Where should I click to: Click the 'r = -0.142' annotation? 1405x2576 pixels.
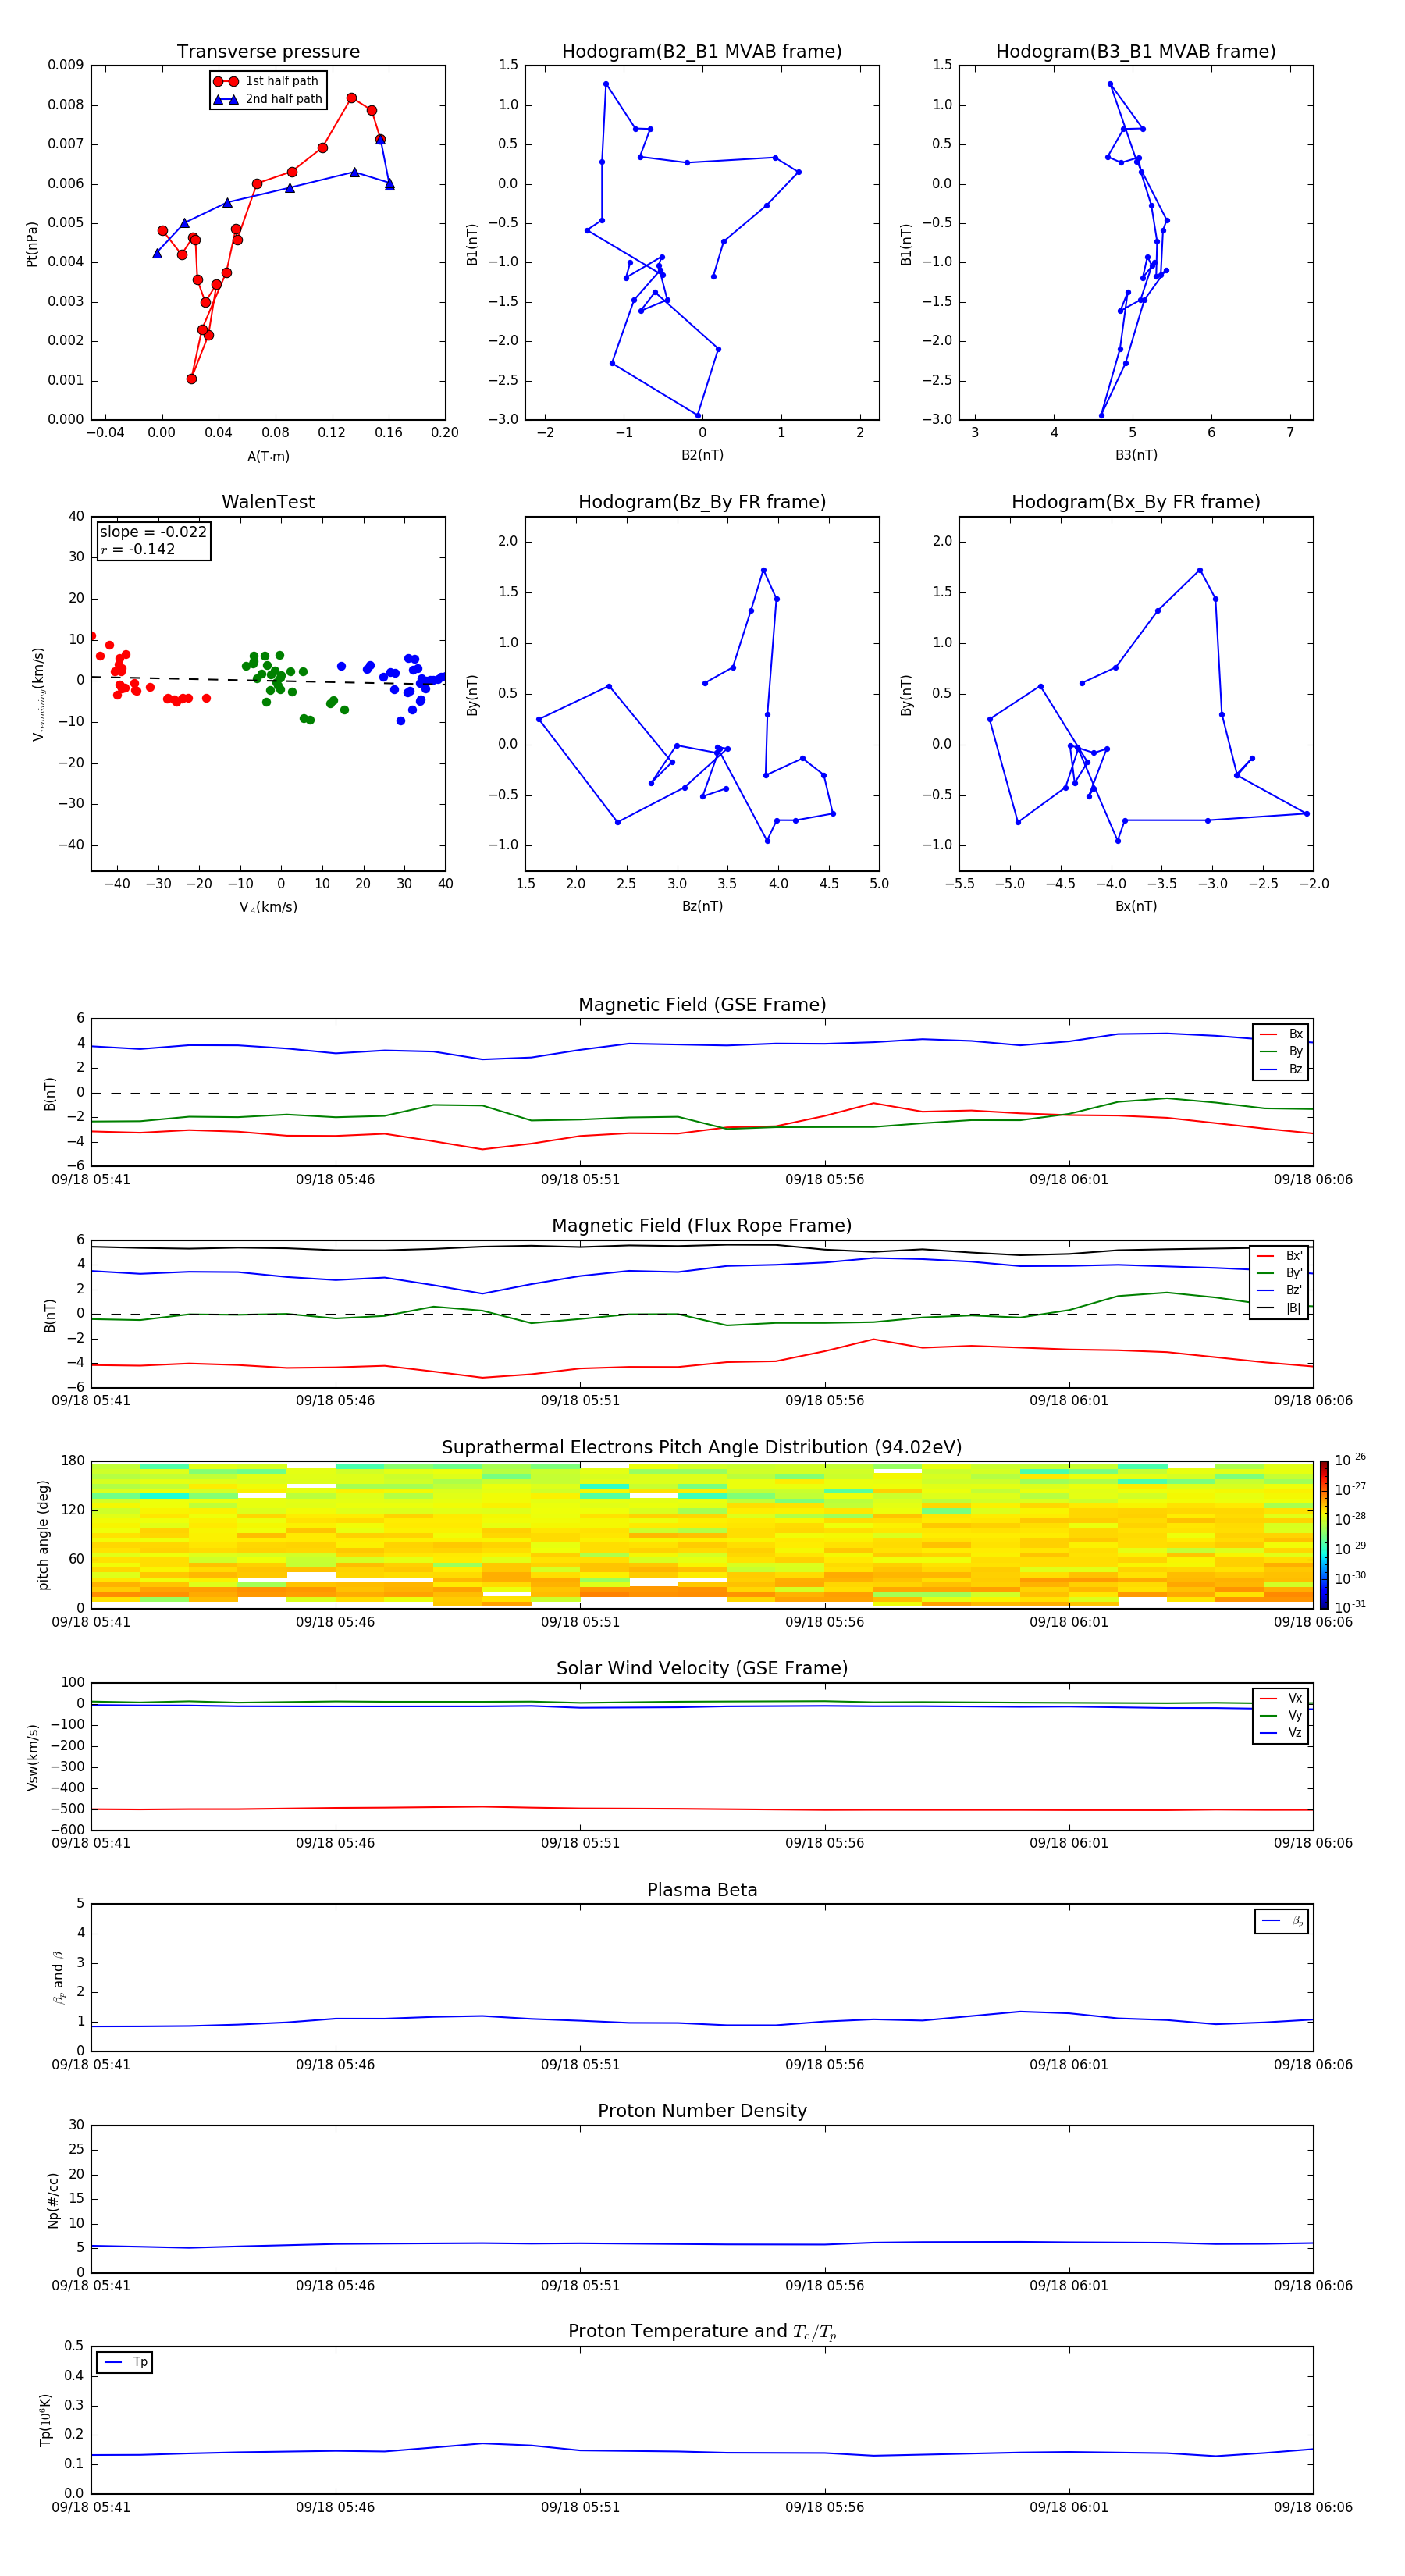[x=138, y=549]
